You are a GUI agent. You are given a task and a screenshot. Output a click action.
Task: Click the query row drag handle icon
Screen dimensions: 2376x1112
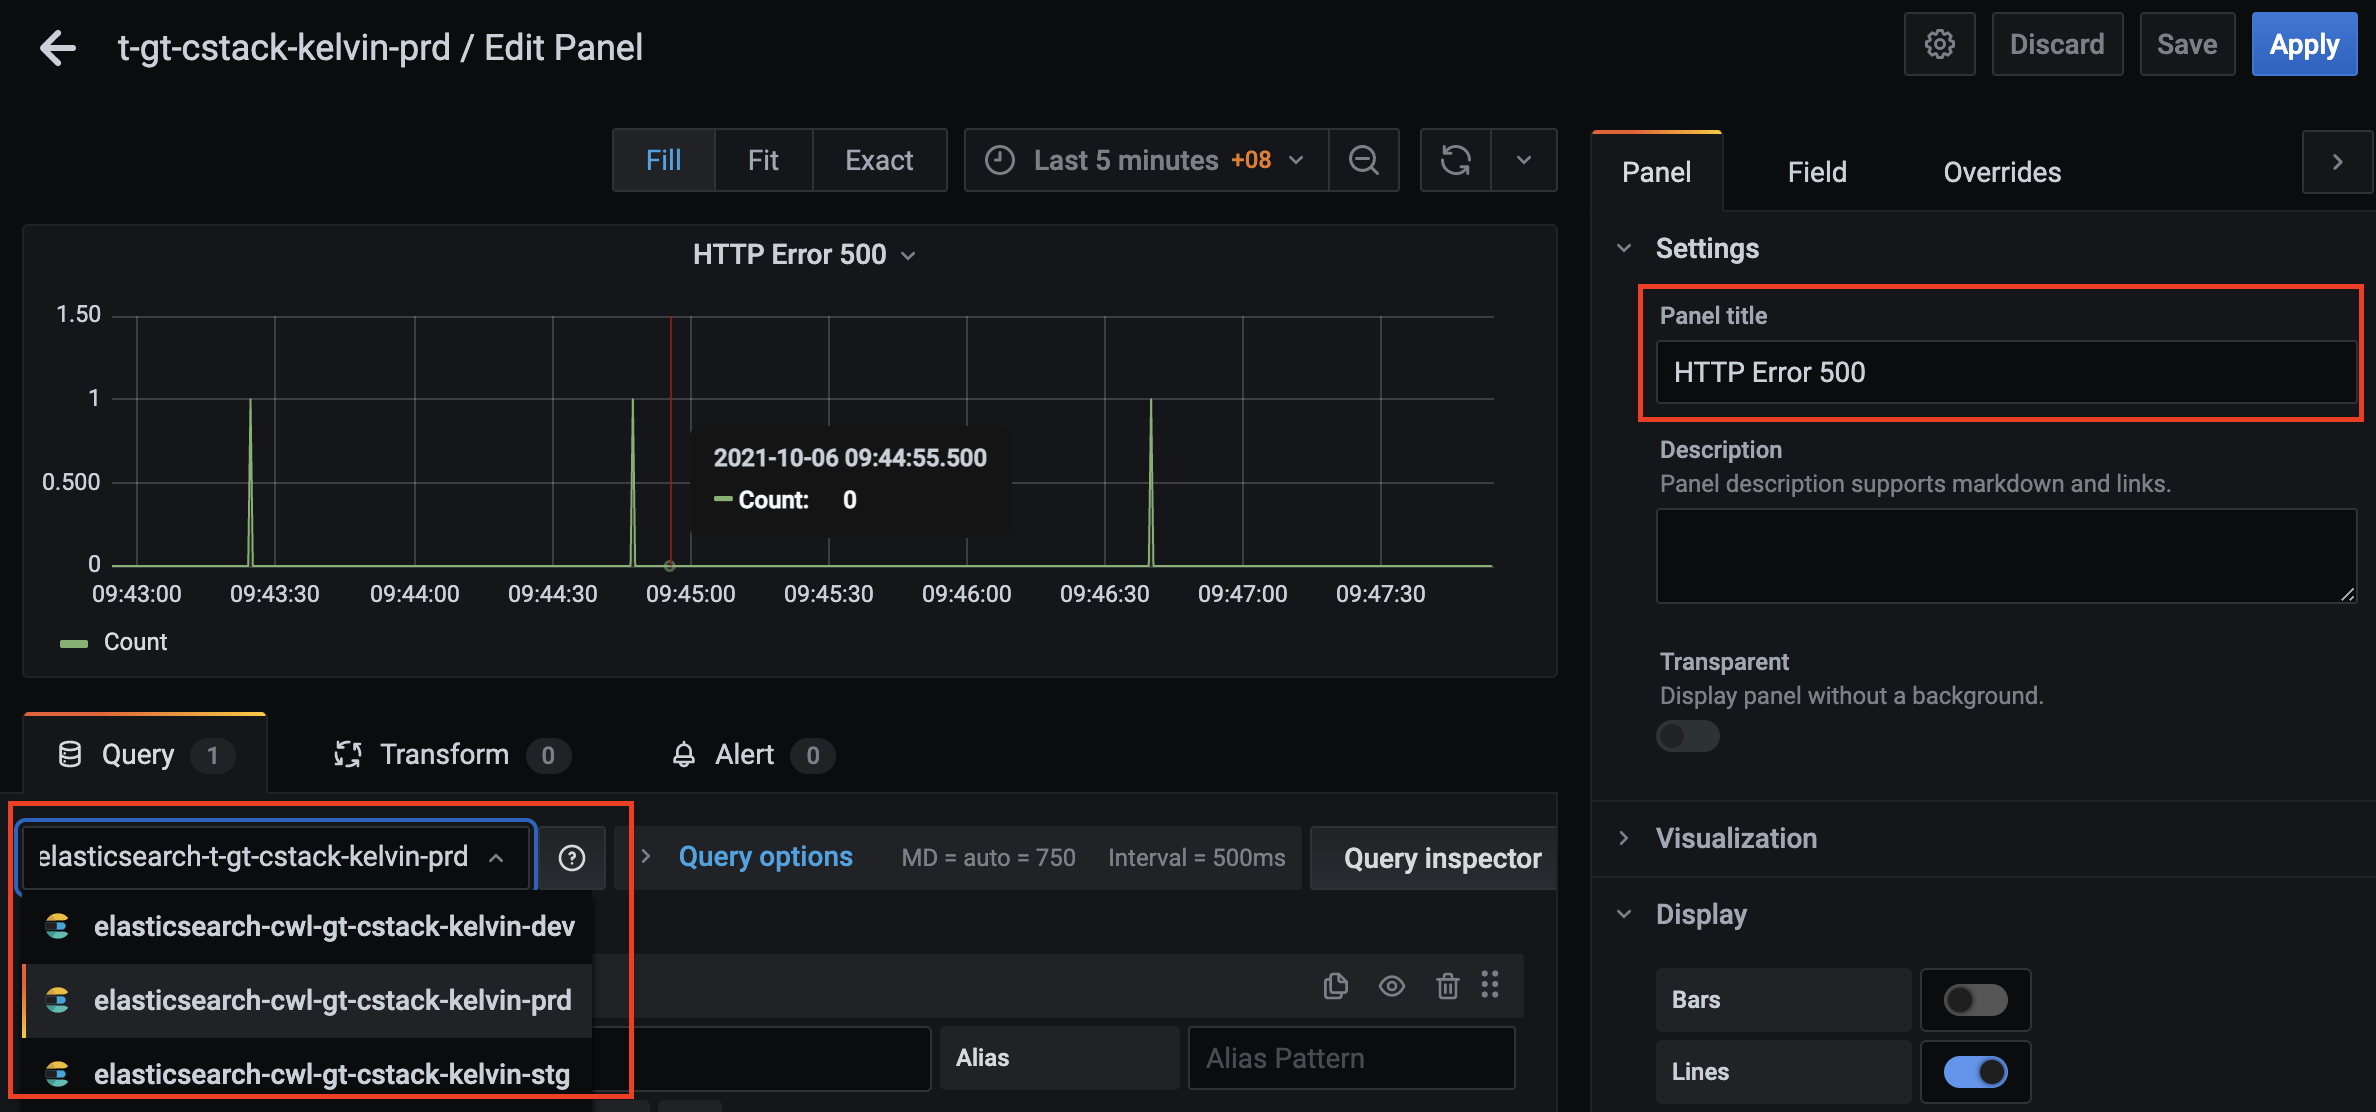1490,985
